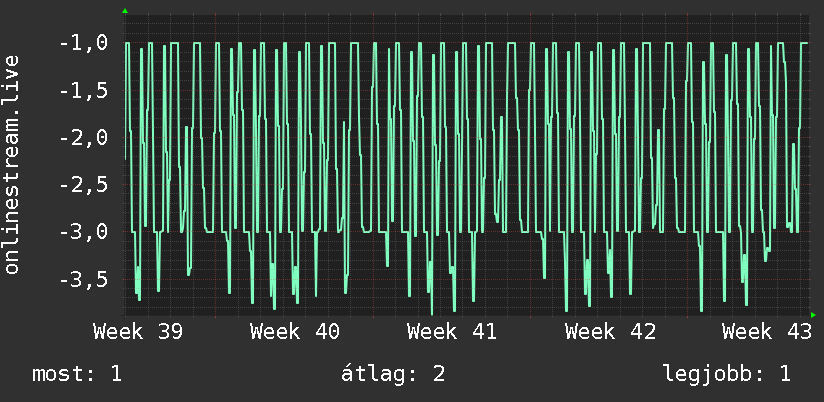
Task: Click the 'legjobb: 1' statistic
Action: pos(727,374)
